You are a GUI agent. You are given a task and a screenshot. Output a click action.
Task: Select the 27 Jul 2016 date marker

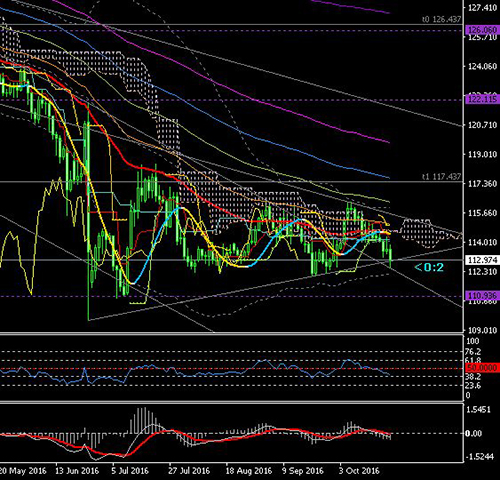coord(189,471)
